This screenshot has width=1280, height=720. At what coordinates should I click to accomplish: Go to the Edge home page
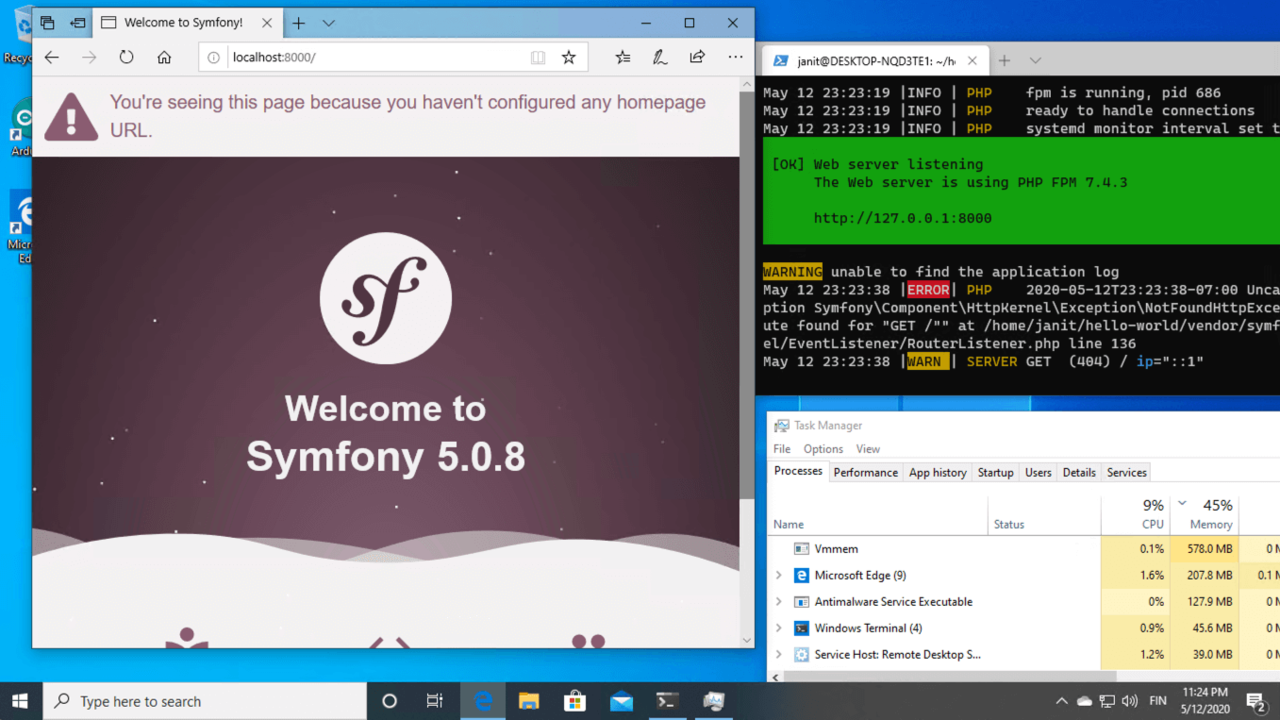164,57
